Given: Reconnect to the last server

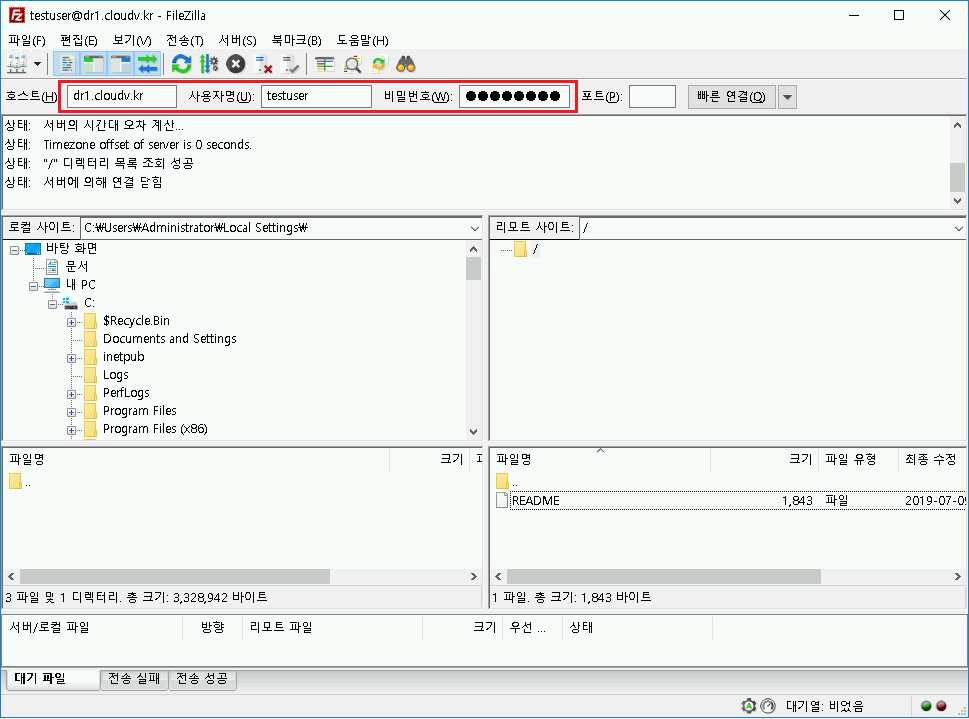Looking at the screenshot, I should [x=290, y=64].
